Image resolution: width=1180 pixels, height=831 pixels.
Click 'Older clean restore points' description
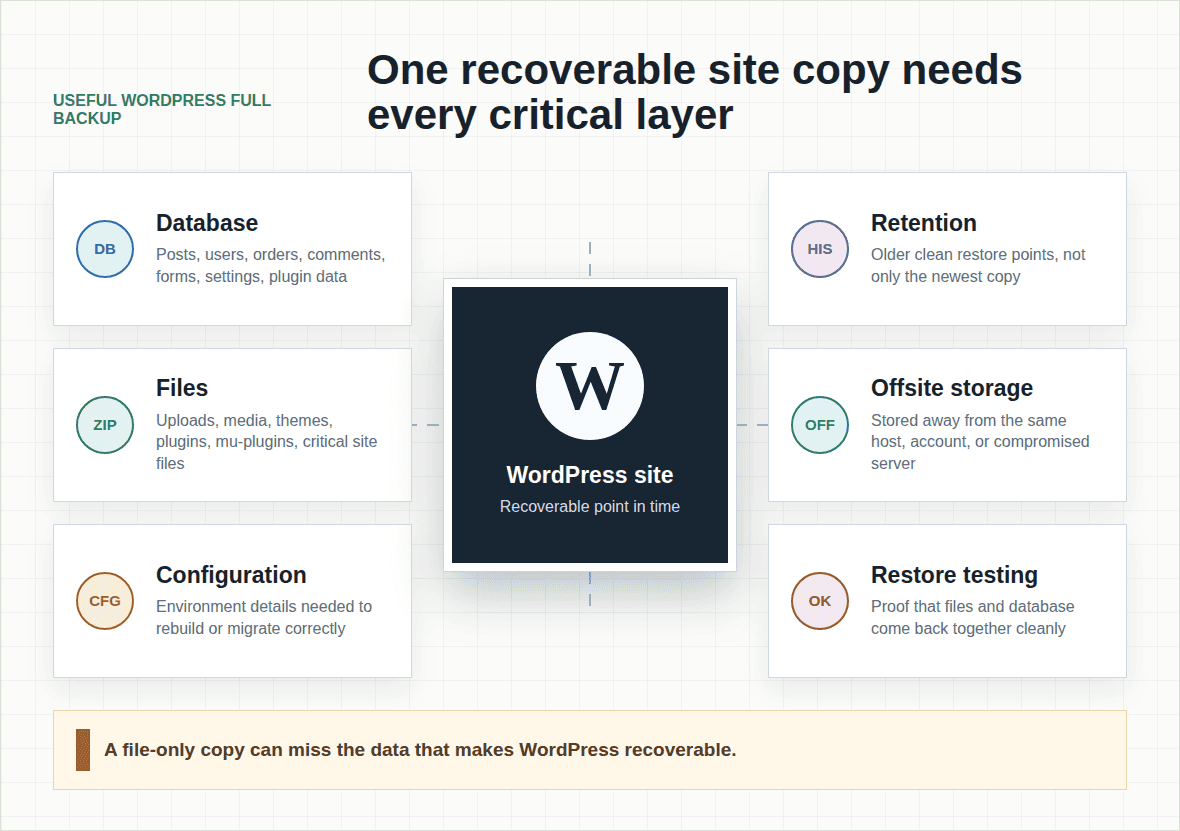coord(978,266)
